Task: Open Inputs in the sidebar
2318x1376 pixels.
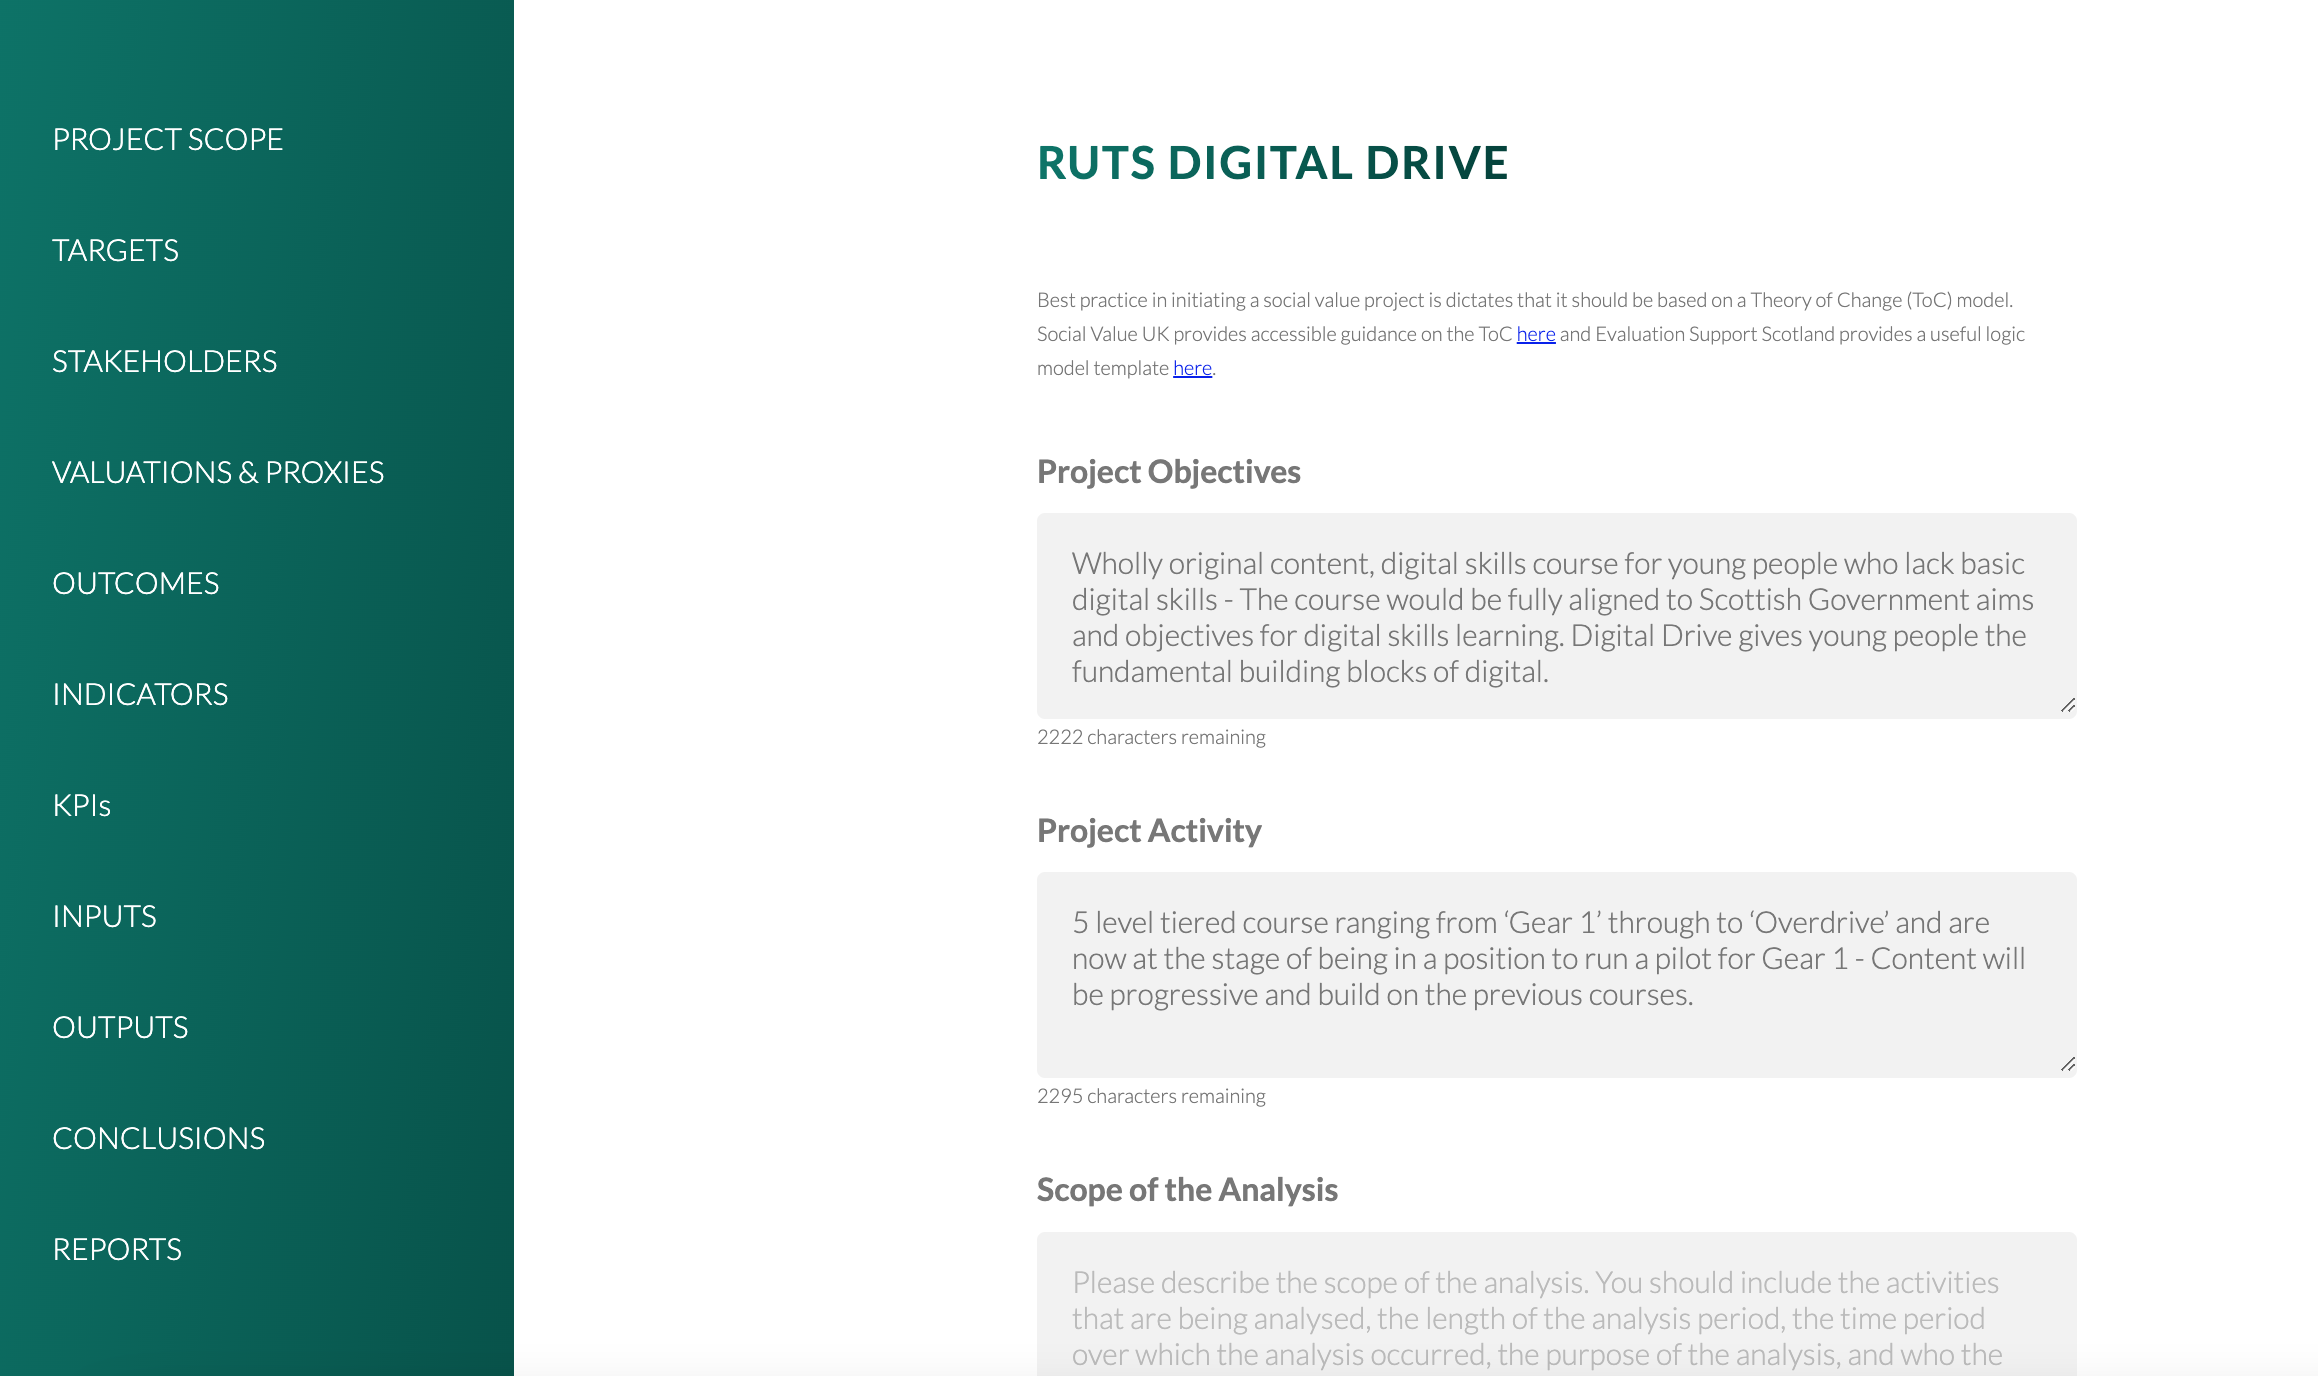Action: coord(105,916)
